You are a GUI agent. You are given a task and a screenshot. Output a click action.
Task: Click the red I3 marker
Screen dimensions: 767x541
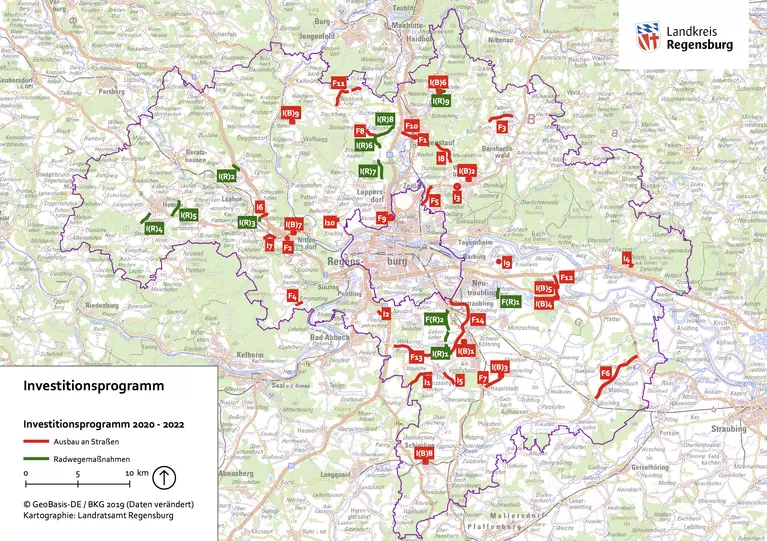[x=457, y=197]
